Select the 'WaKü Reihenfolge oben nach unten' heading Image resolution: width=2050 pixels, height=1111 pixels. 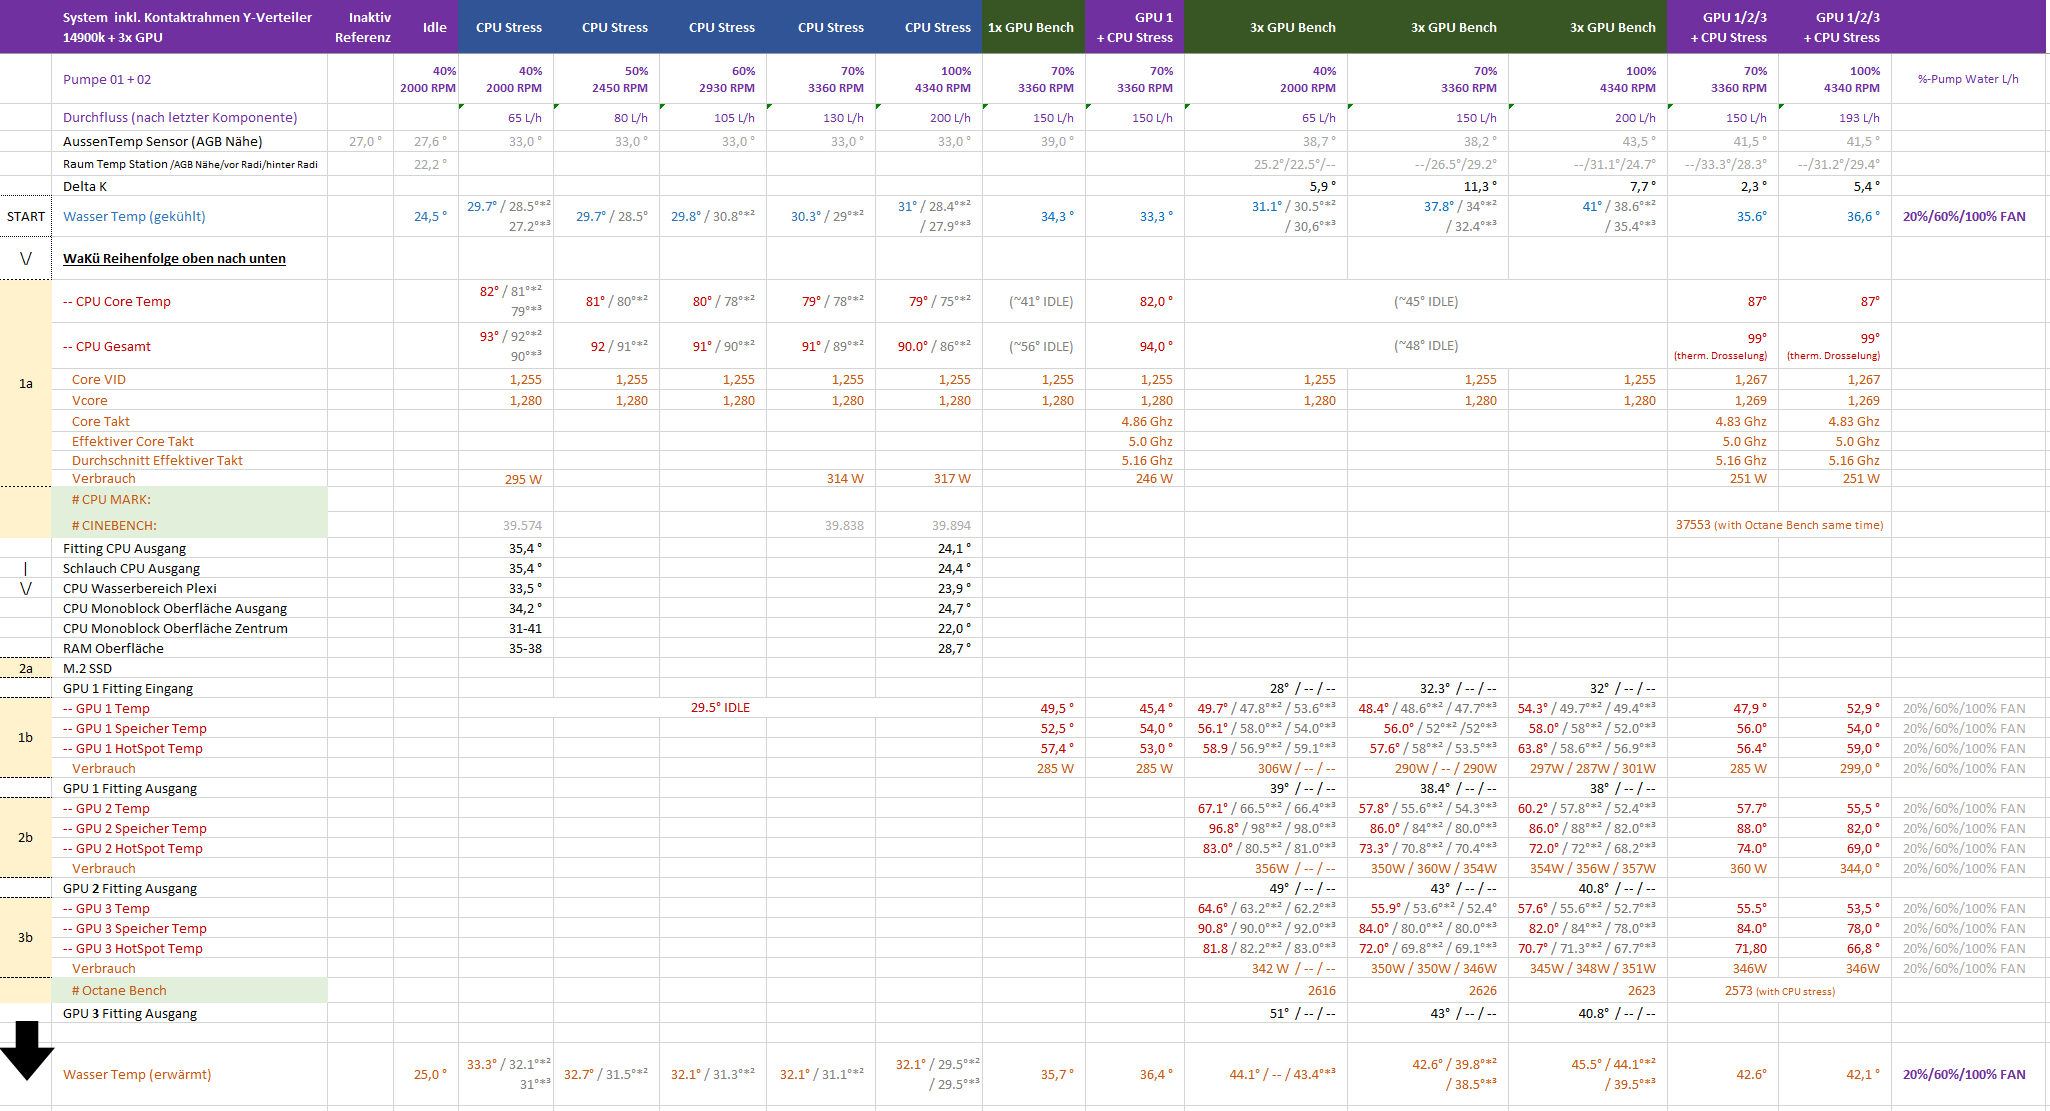click(x=174, y=259)
